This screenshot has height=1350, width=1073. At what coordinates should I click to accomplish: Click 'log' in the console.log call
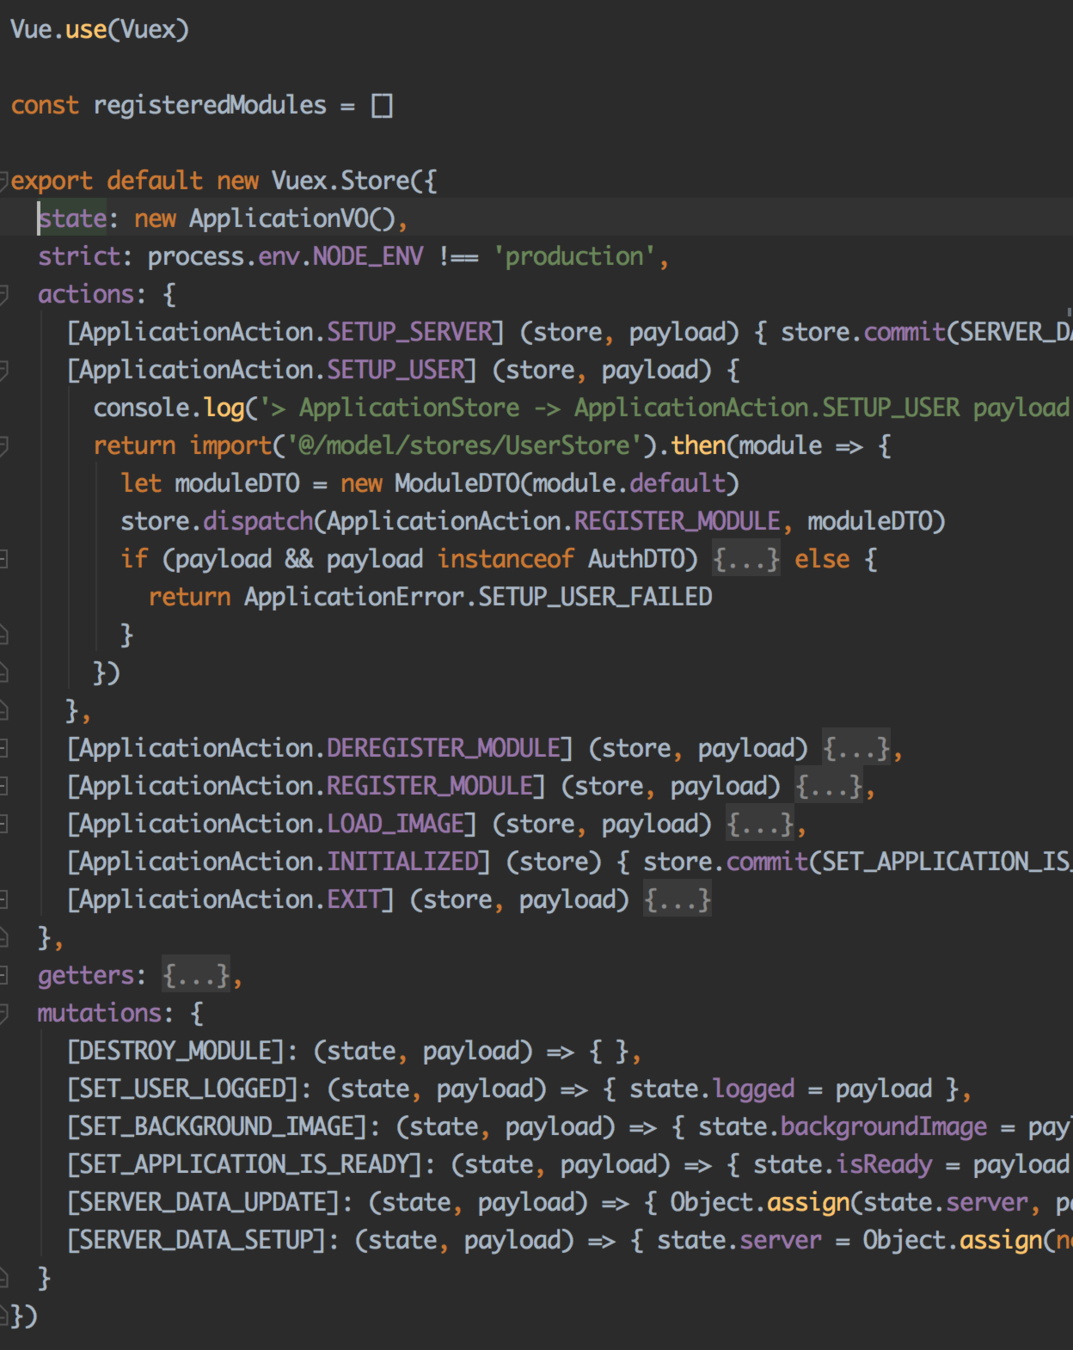pos(224,408)
